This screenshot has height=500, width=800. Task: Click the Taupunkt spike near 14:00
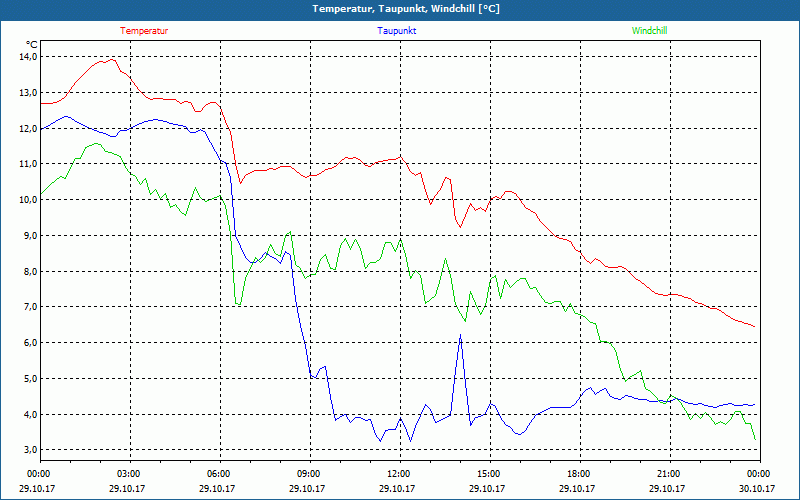tap(461, 336)
